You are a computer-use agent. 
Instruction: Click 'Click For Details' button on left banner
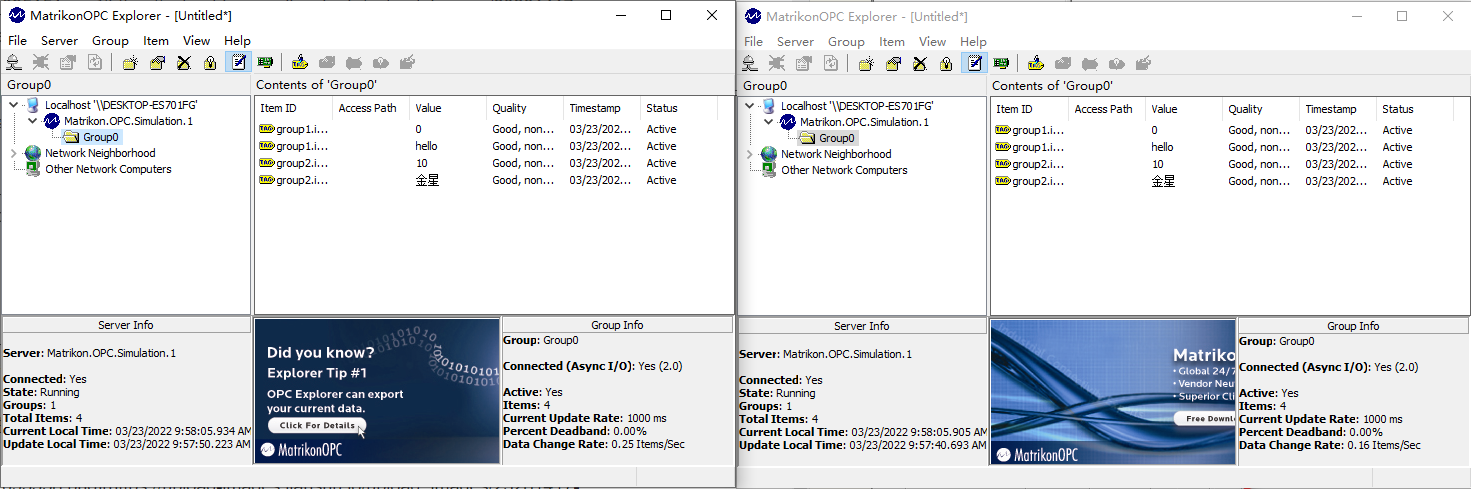317,425
